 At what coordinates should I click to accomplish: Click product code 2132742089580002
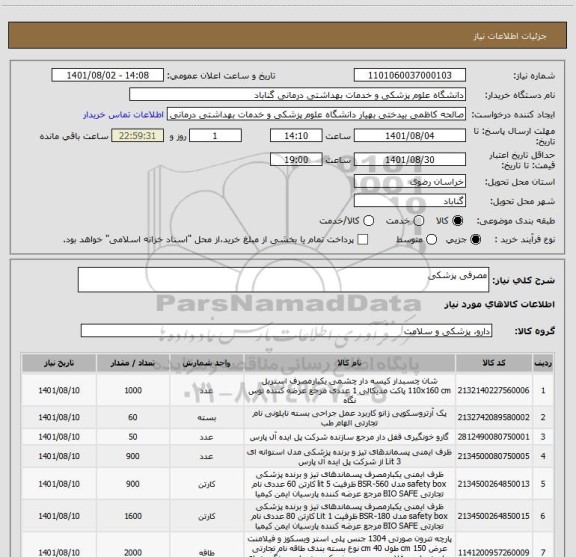click(493, 417)
